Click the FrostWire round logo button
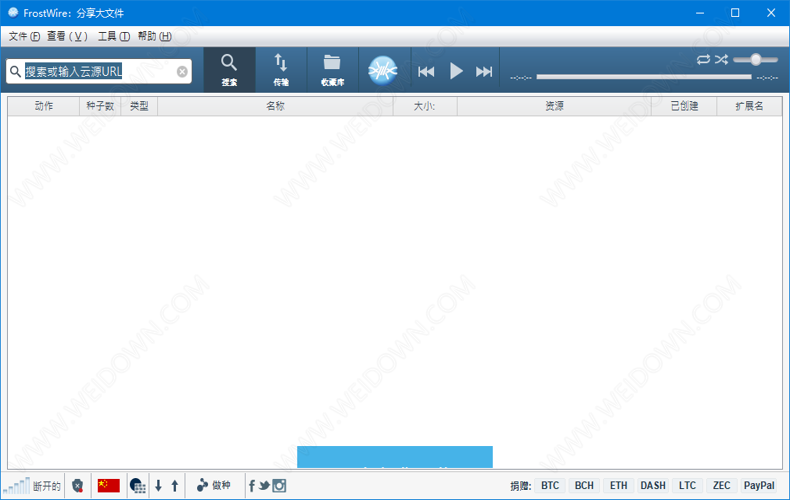This screenshot has height=500, width=790. click(384, 70)
